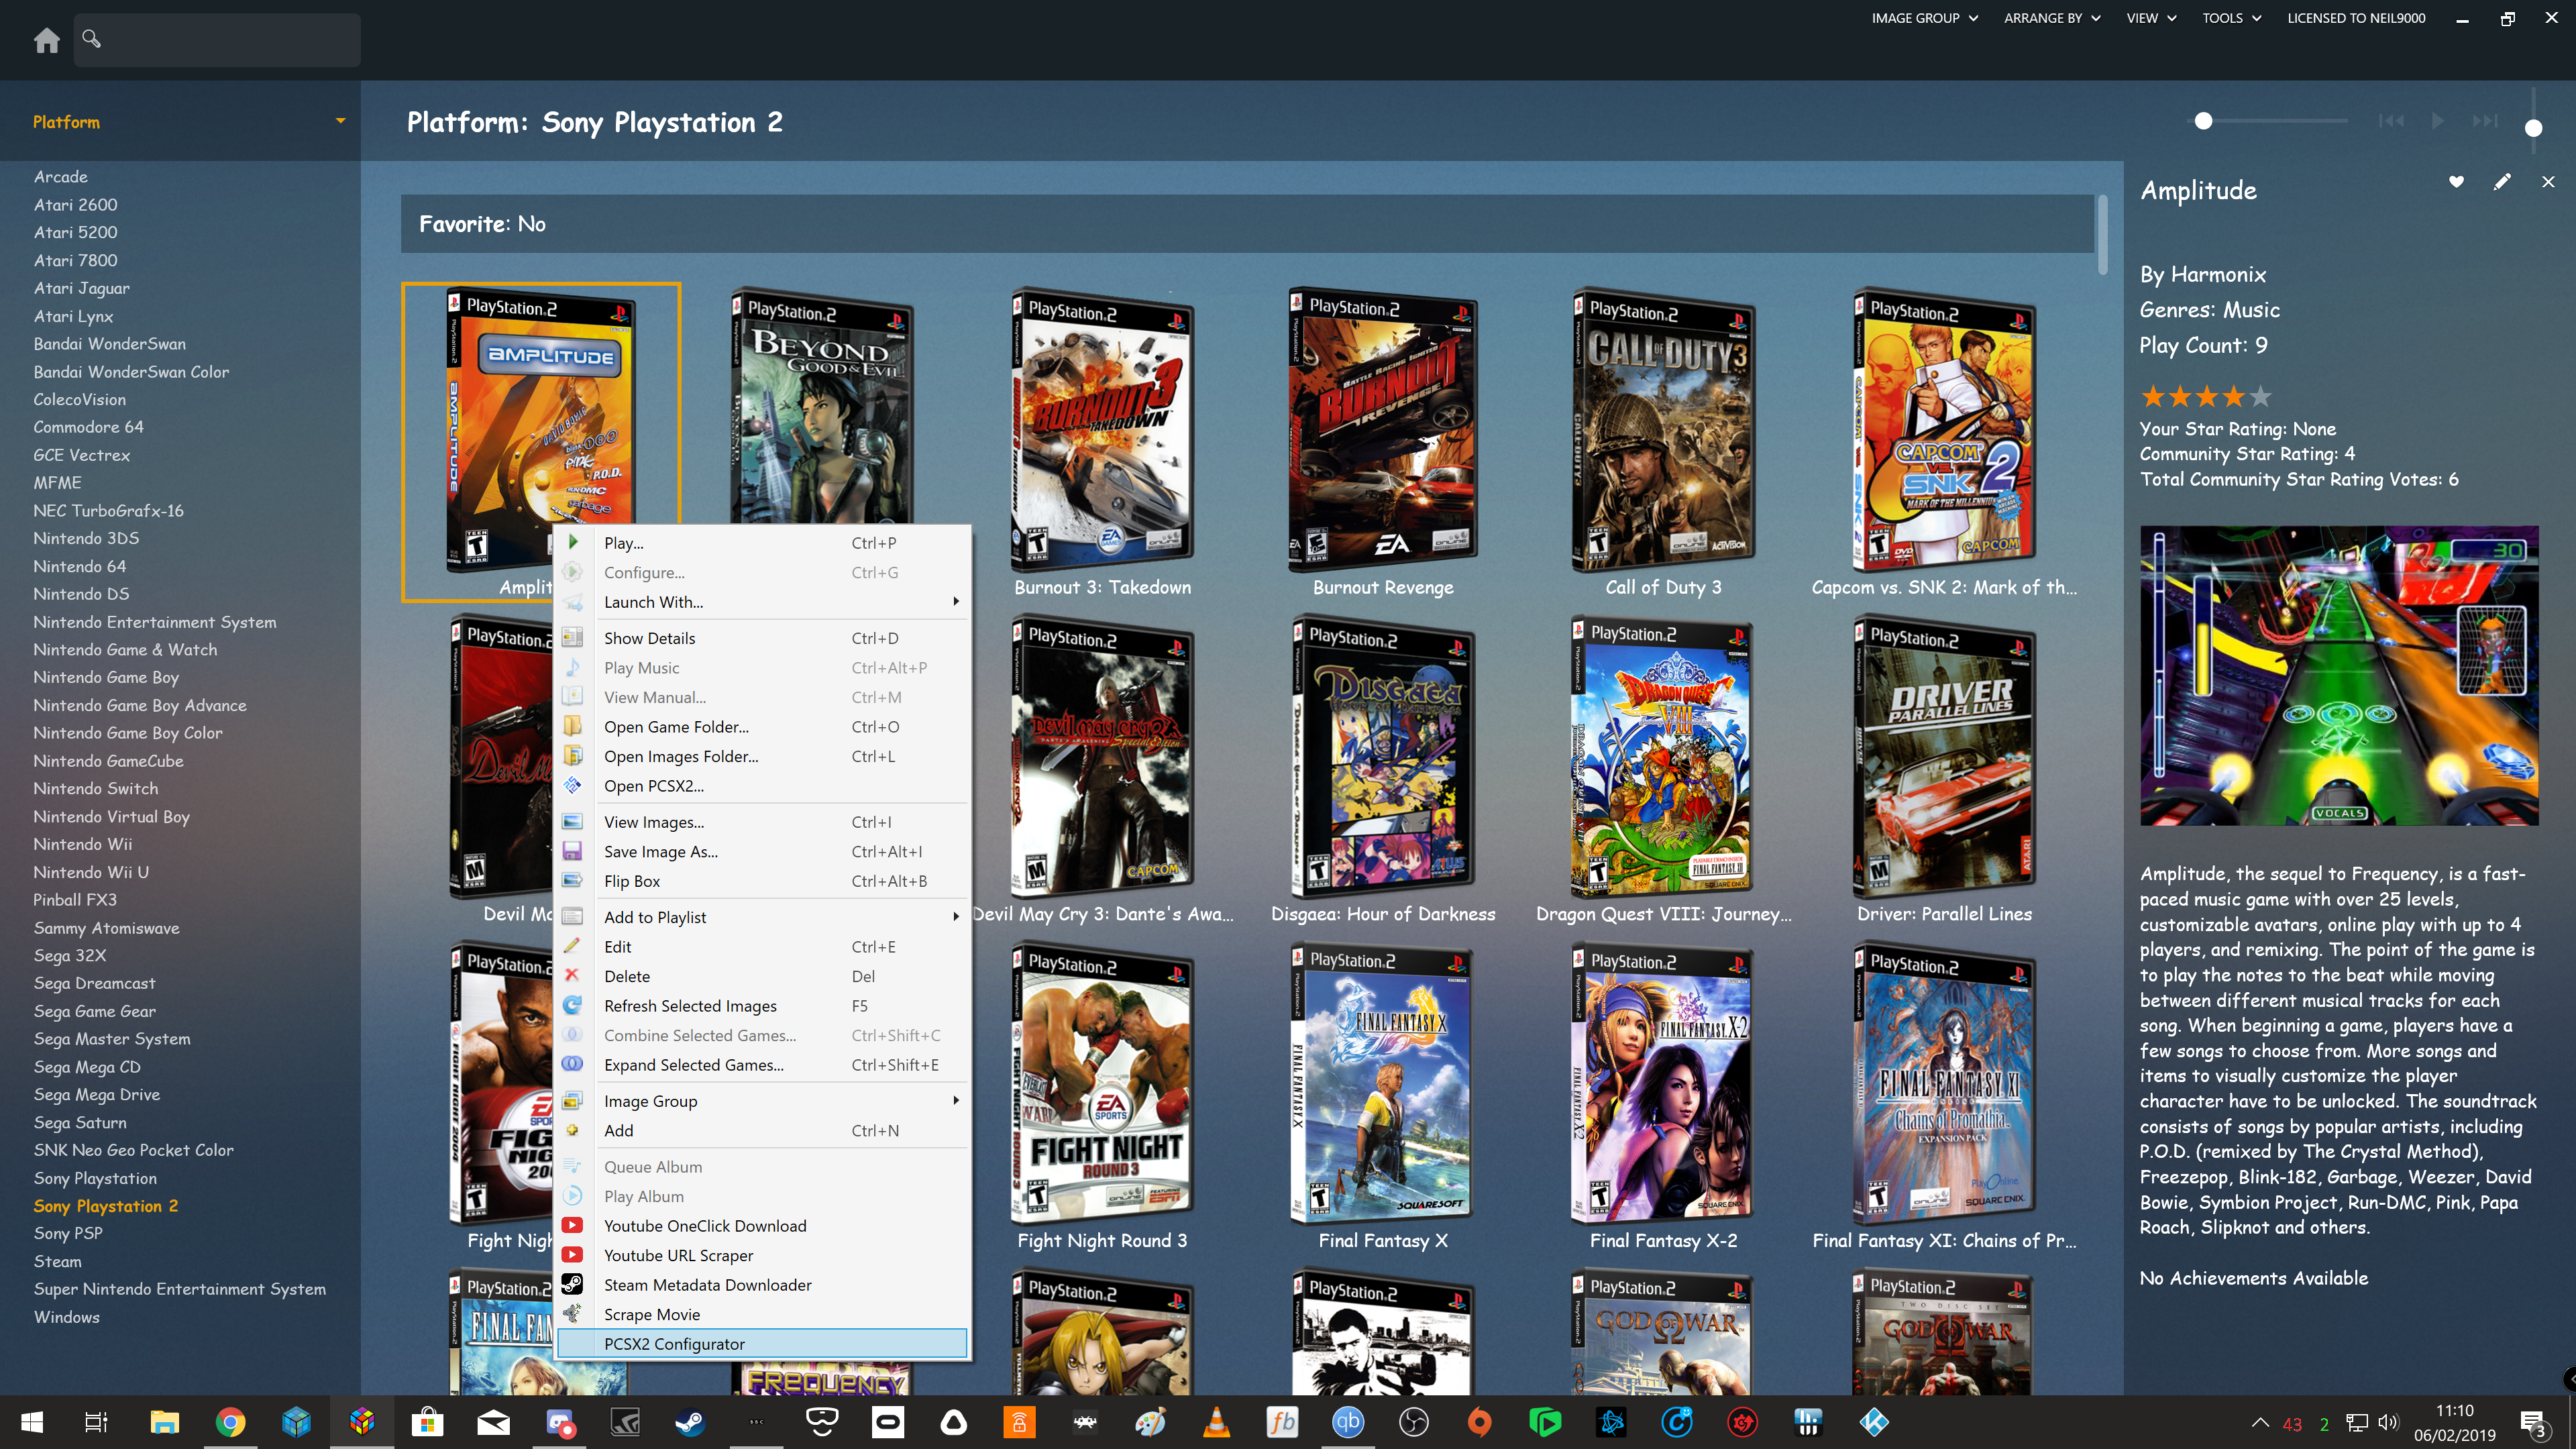Image resolution: width=2576 pixels, height=1449 pixels.
Task: Select Expand Selected Games entry
Action: (x=762, y=1065)
